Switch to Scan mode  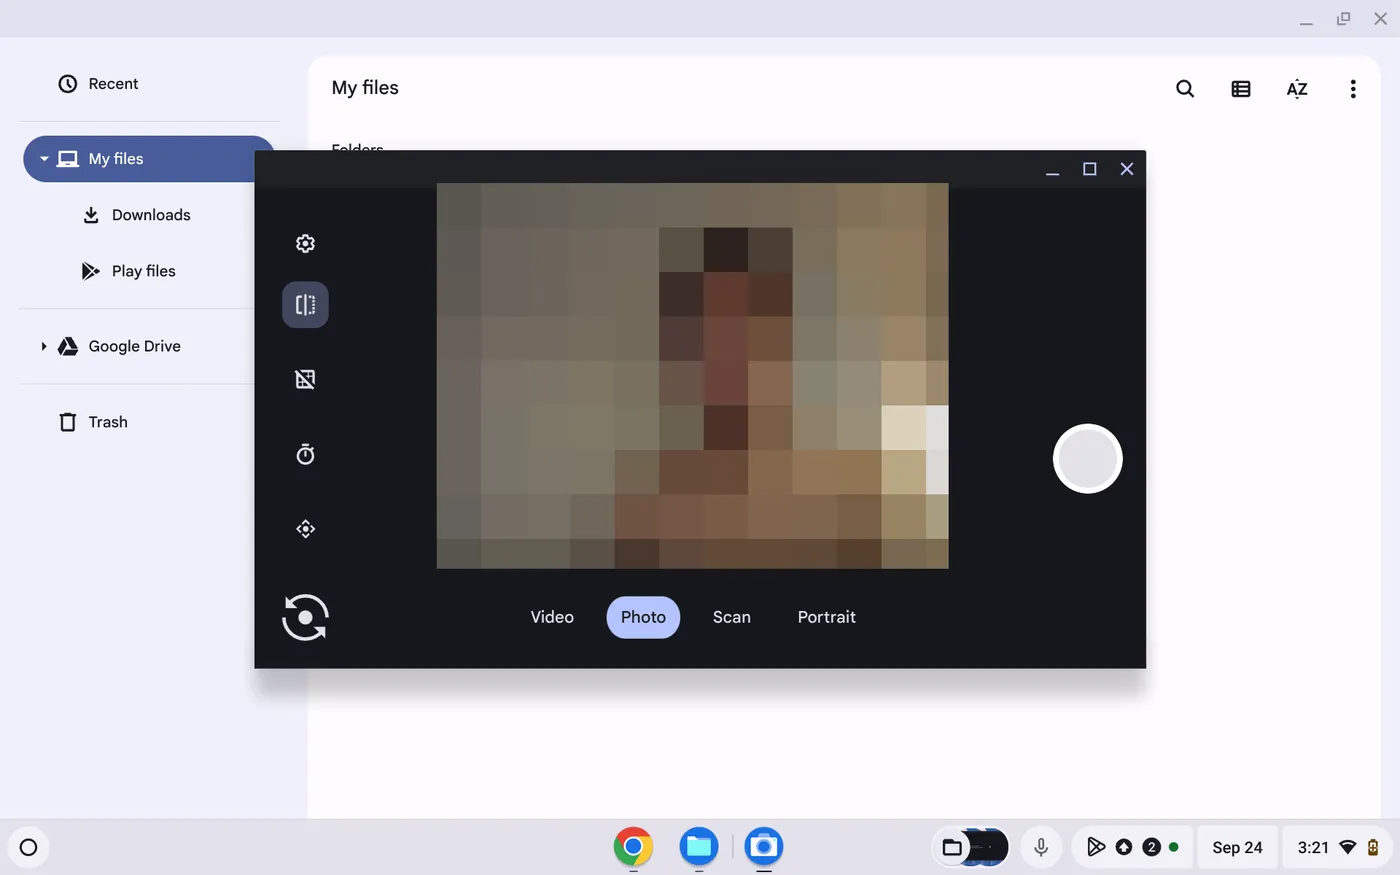[732, 617]
